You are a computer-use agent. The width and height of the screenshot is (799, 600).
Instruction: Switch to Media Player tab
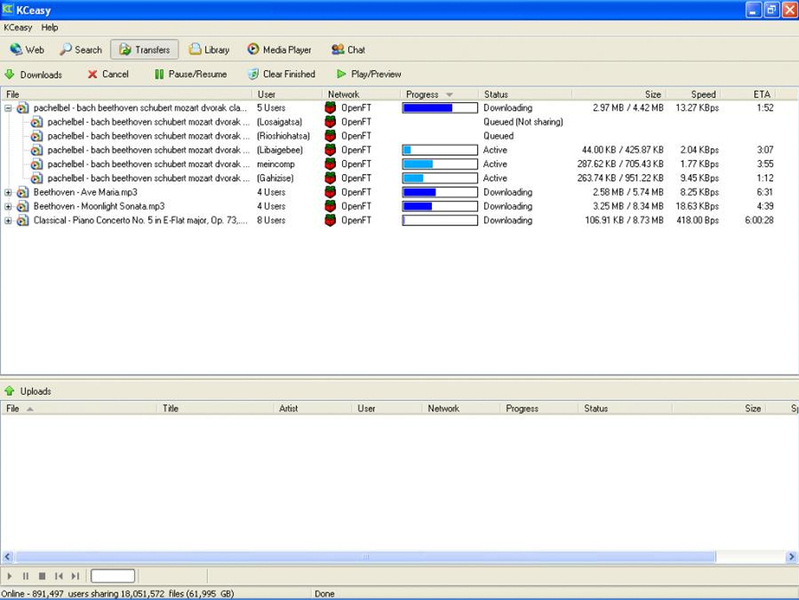279,49
